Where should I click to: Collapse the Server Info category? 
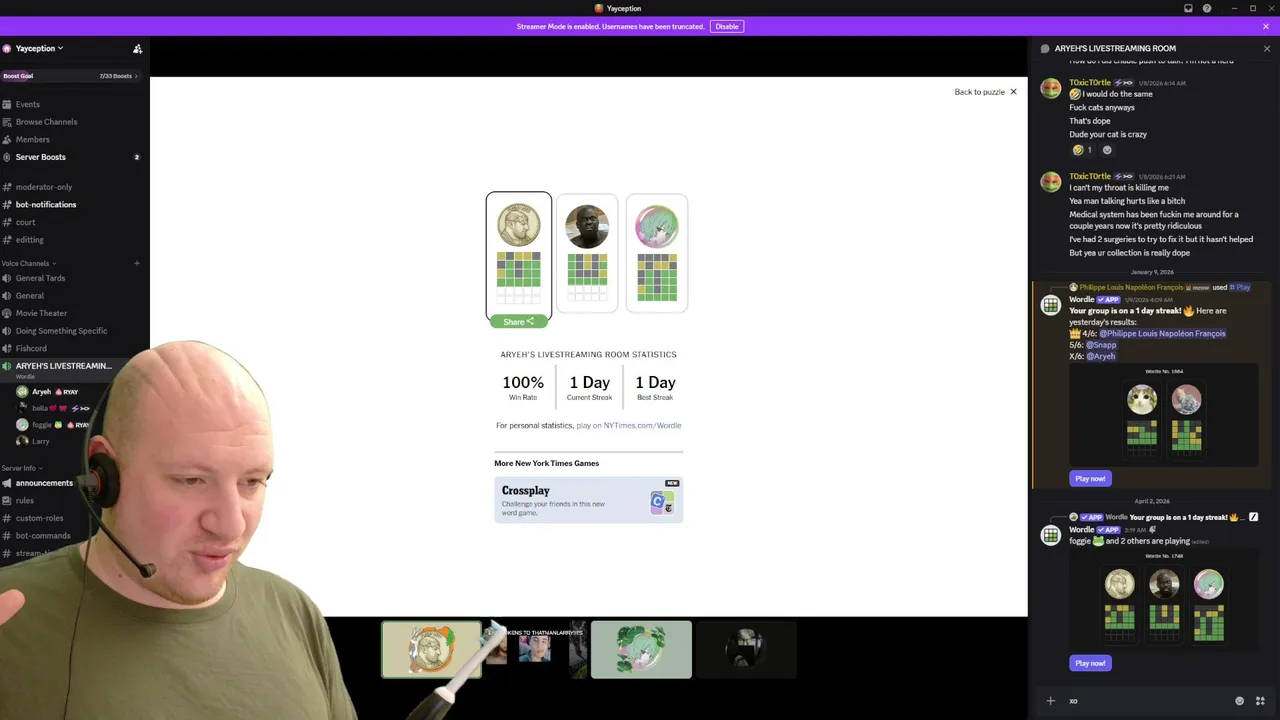(22, 468)
